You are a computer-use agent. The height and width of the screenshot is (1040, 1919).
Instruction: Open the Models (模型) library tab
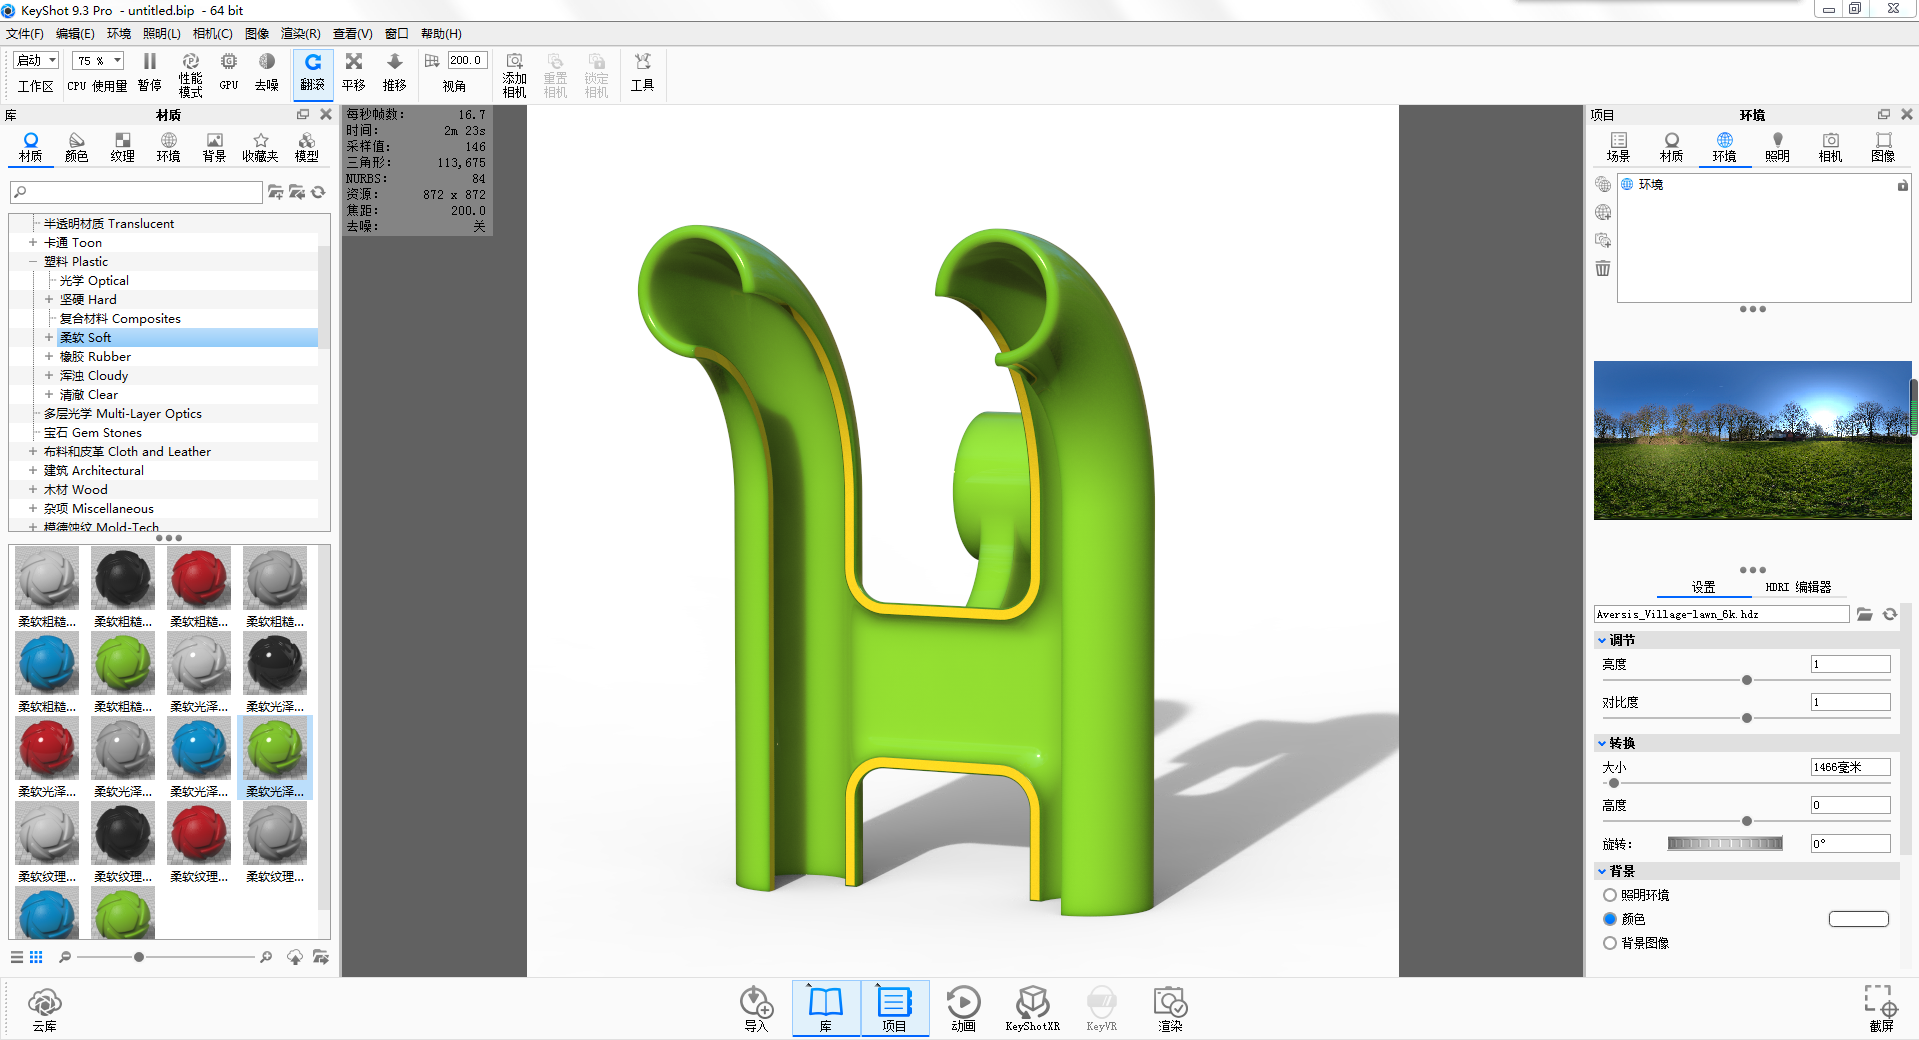click(x=307, y=147)
